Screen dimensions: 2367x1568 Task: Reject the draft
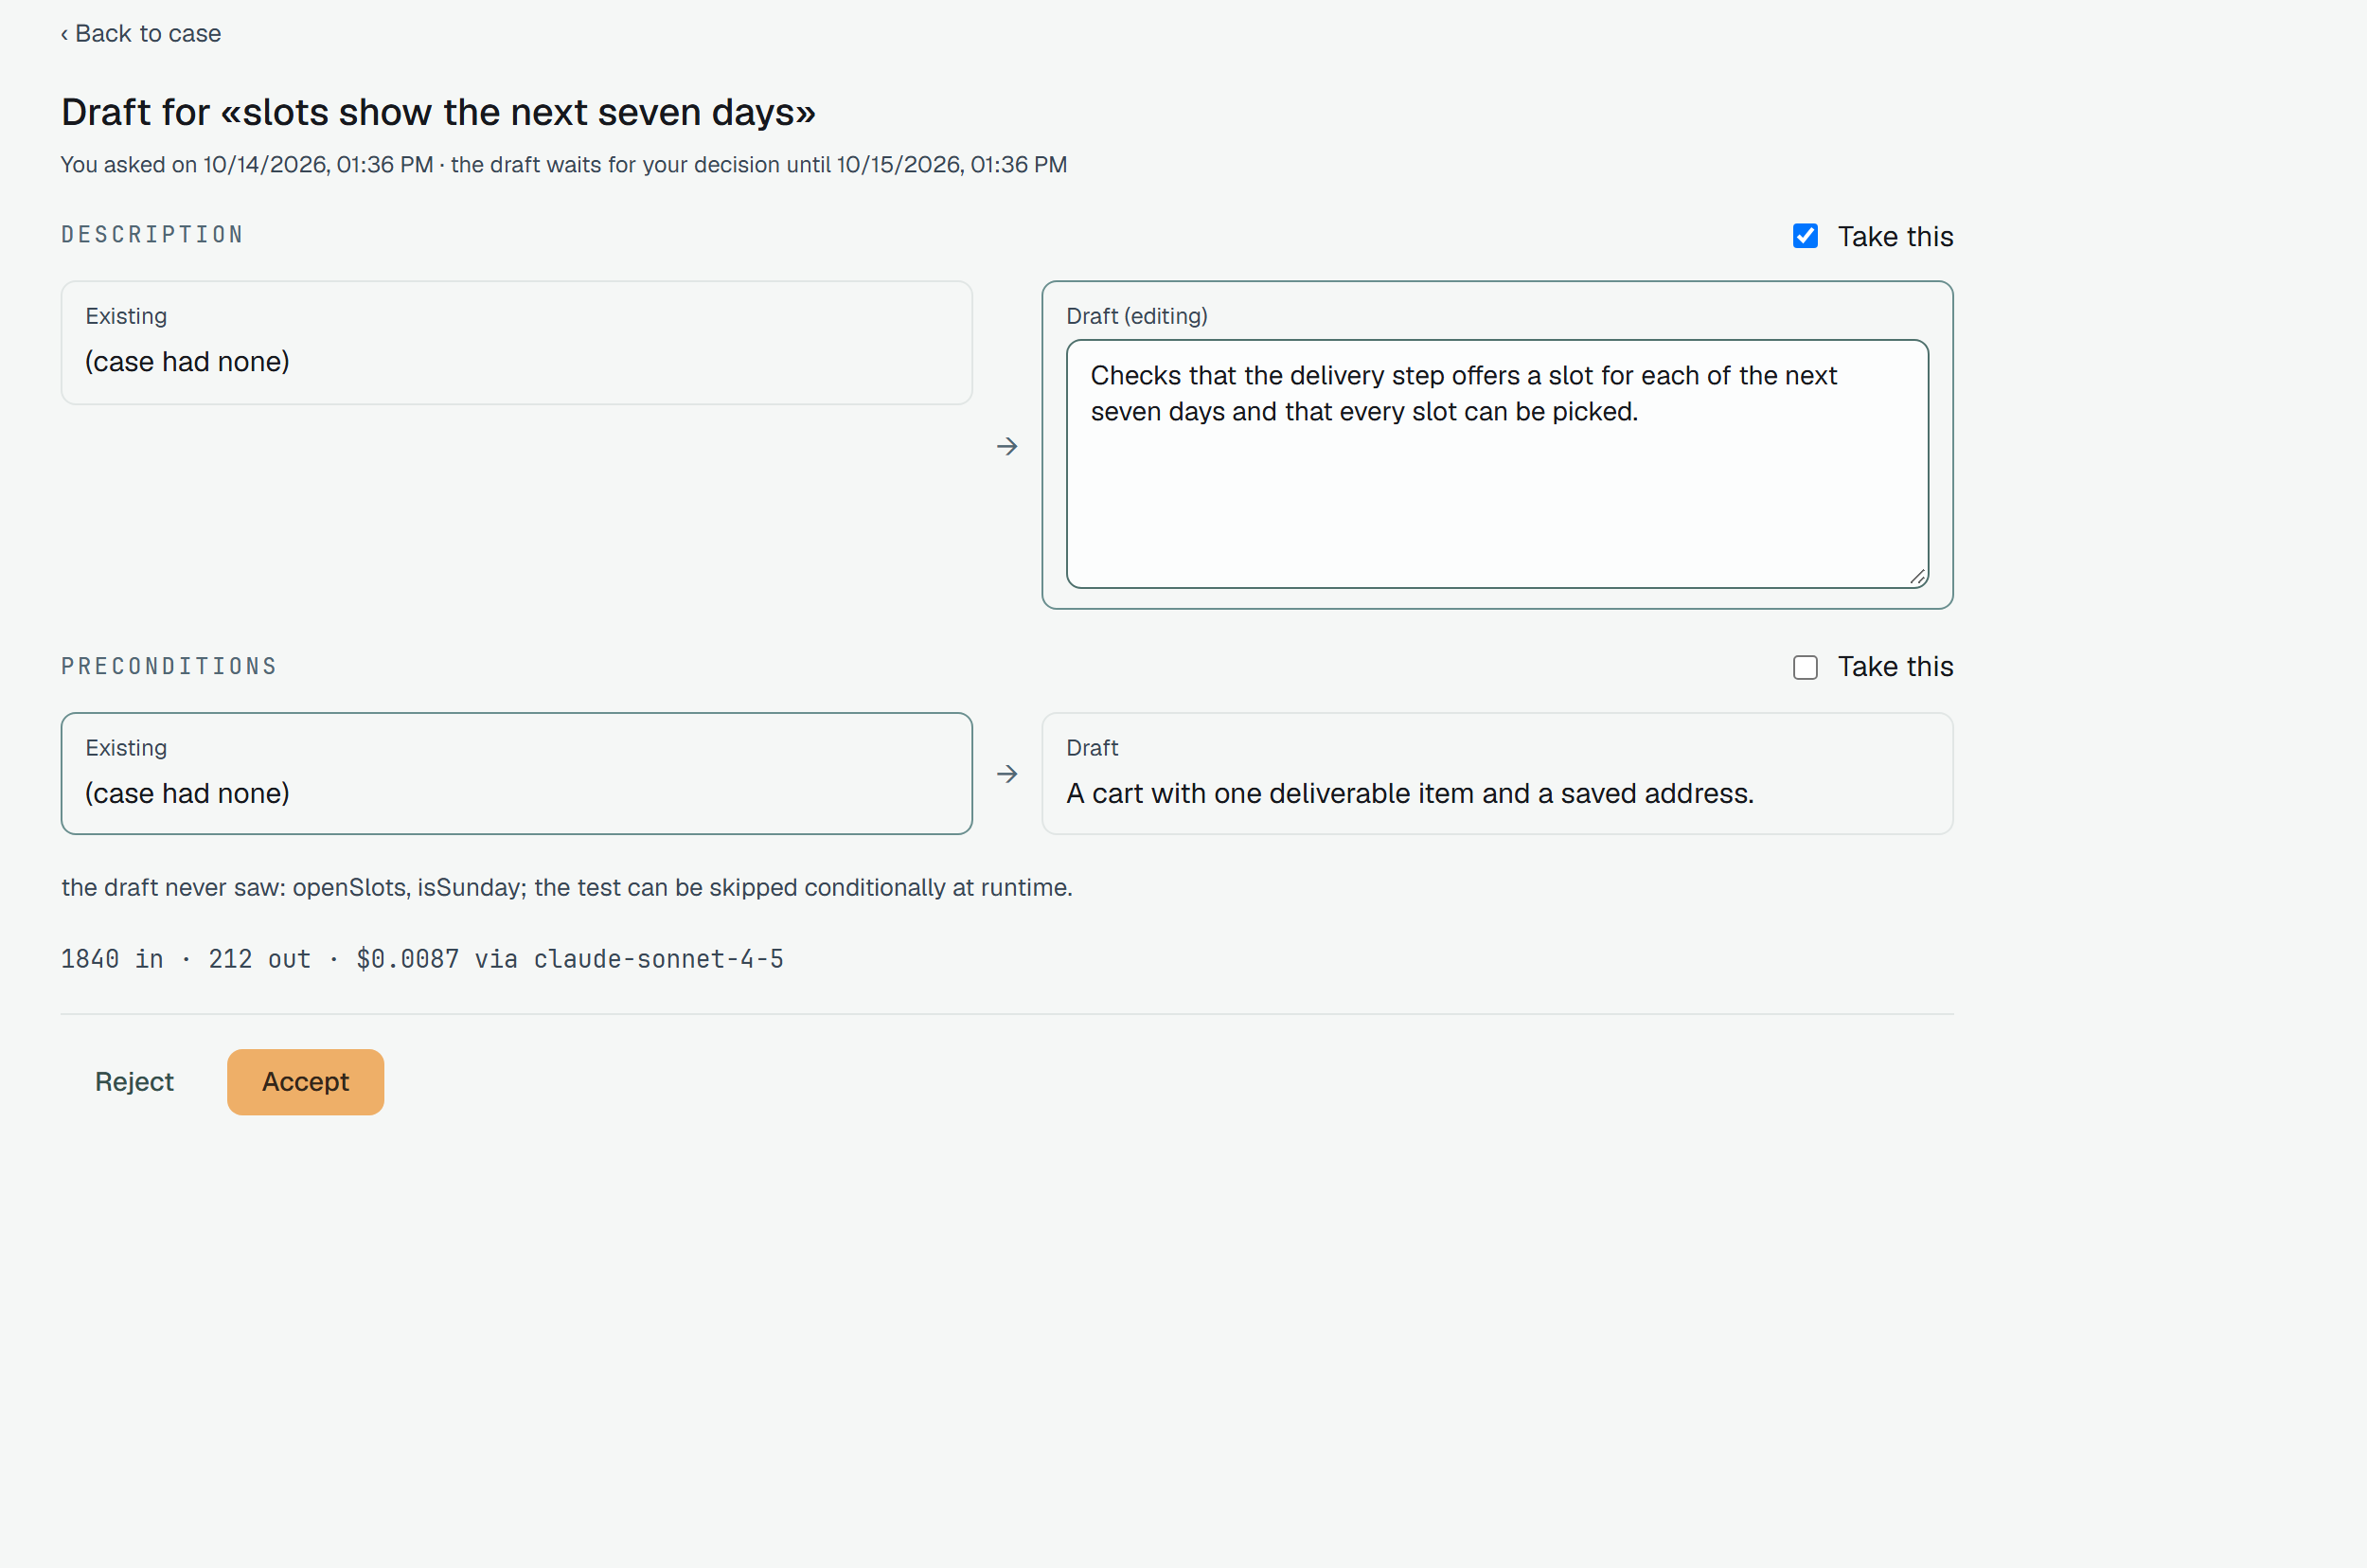click(x=134, y=1082)
